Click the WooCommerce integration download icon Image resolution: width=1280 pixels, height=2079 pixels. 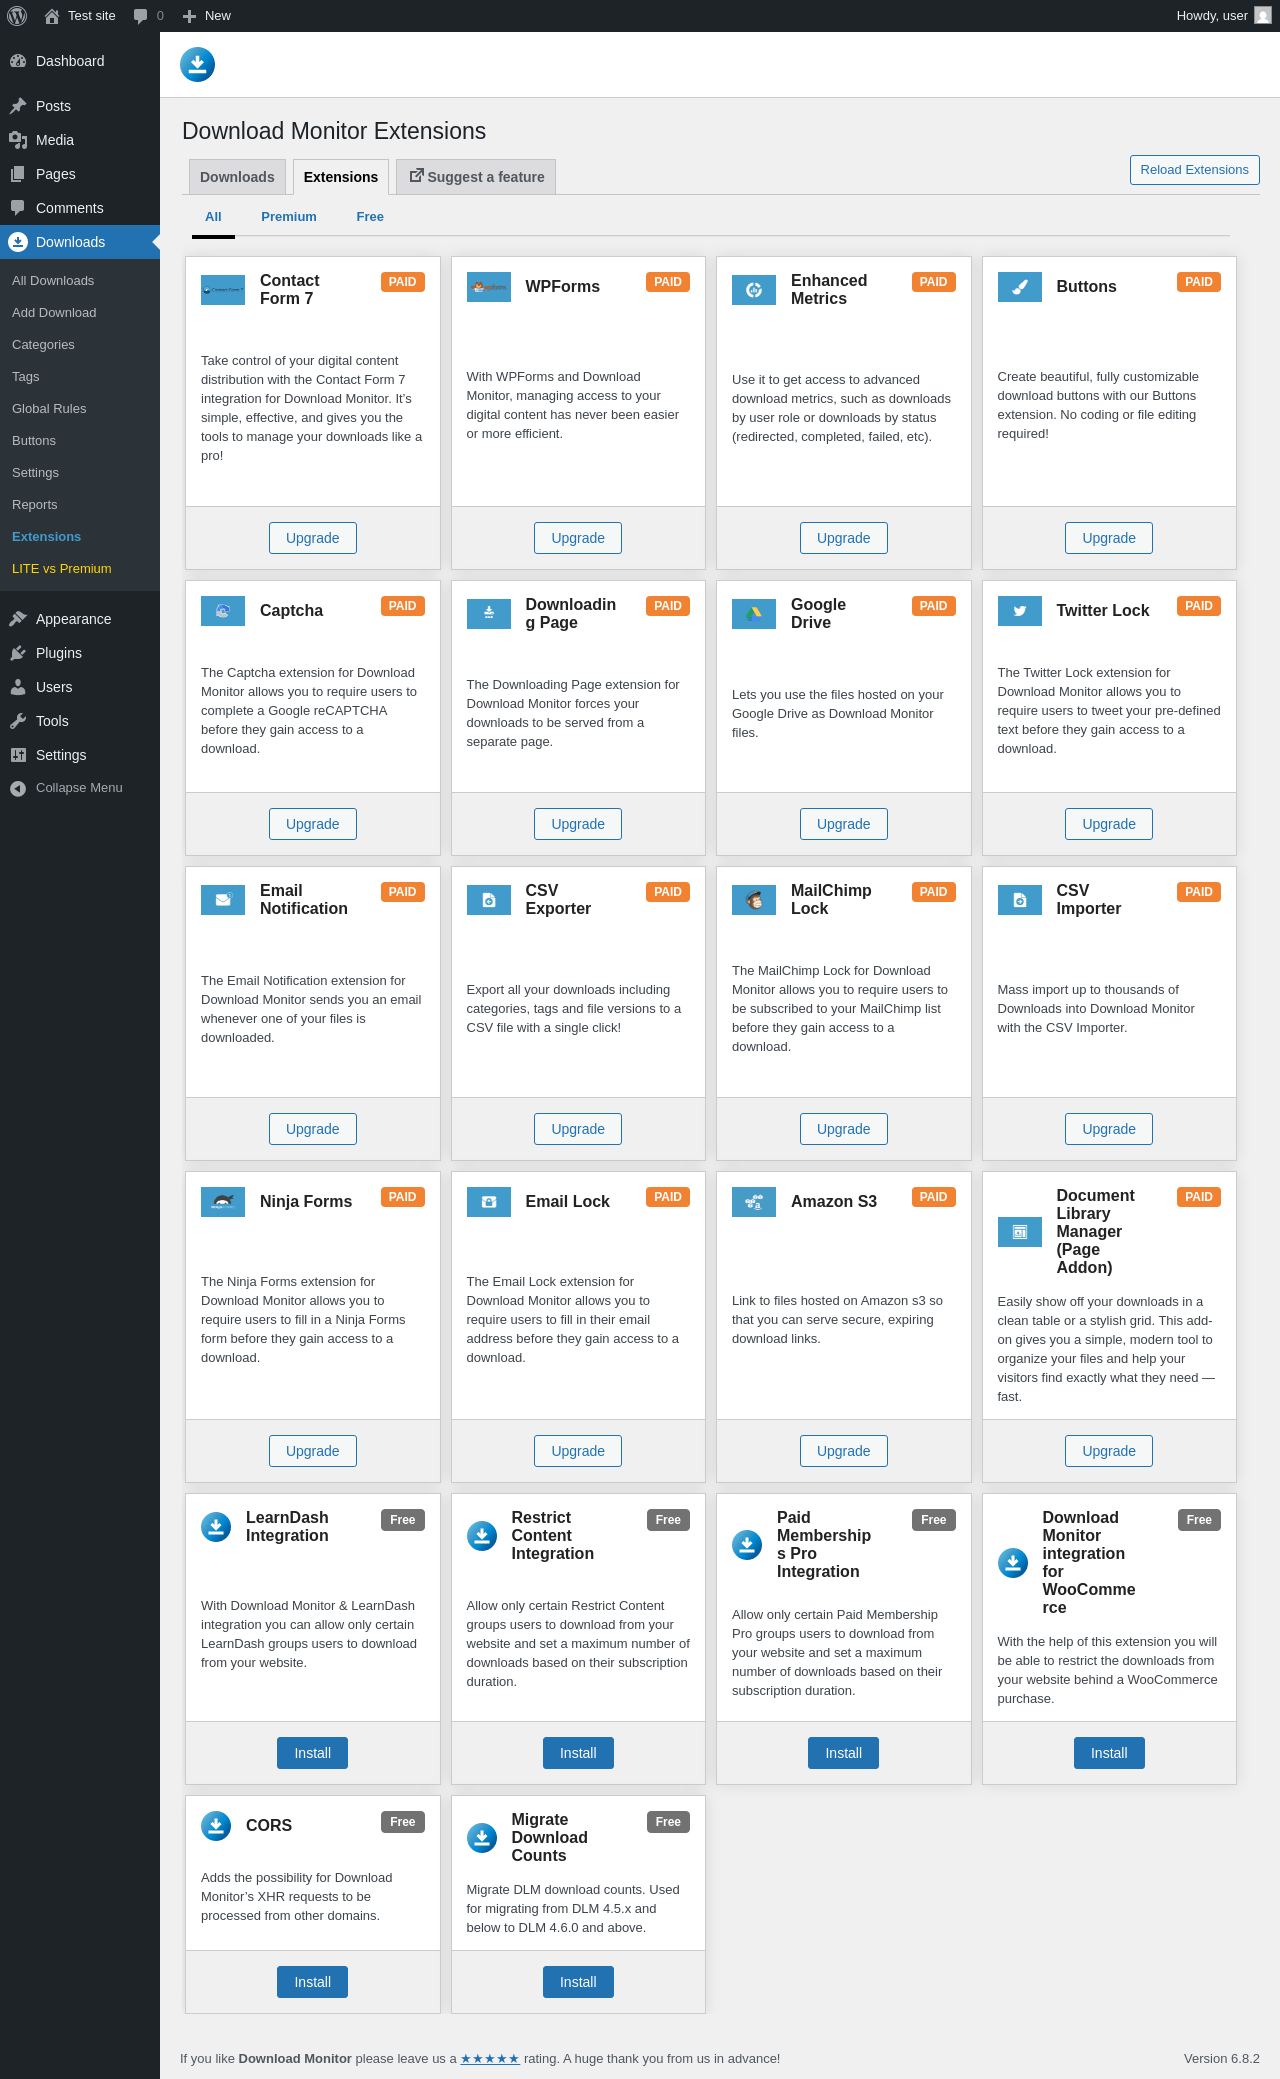click(1013, 1563)
